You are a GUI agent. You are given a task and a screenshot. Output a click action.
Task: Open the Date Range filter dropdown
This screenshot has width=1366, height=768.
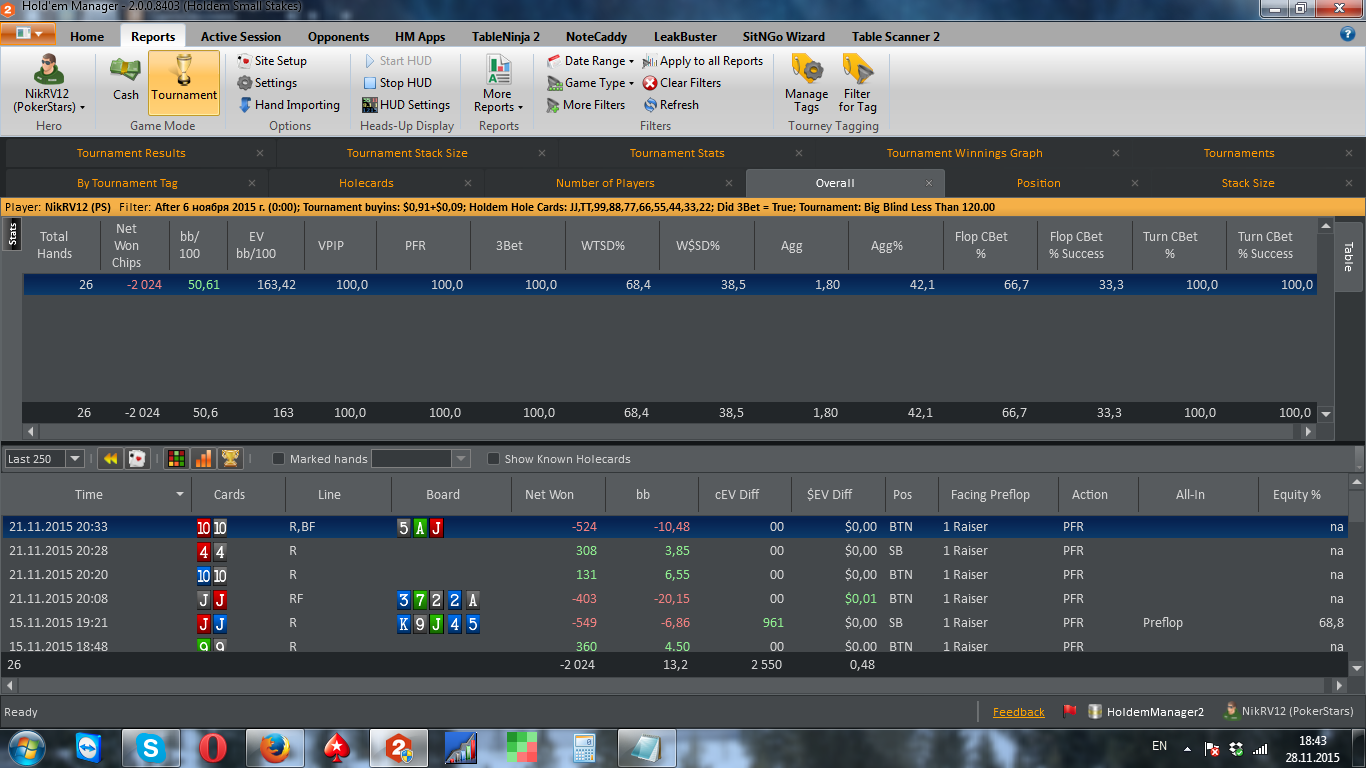pyautogui.click(x=591, y=61)
